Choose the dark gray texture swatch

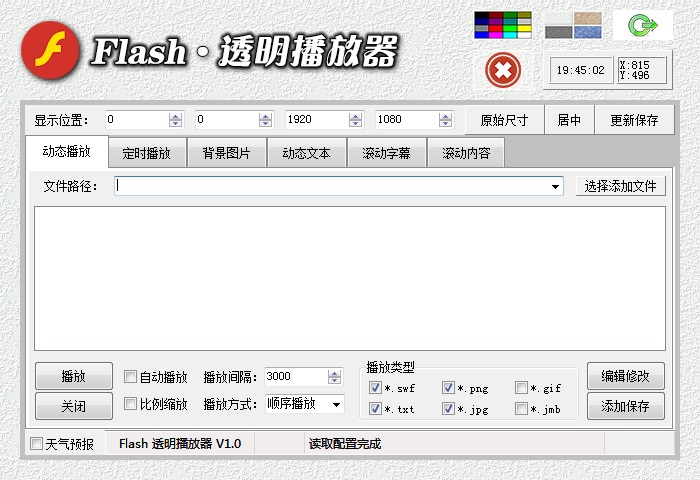558,32
